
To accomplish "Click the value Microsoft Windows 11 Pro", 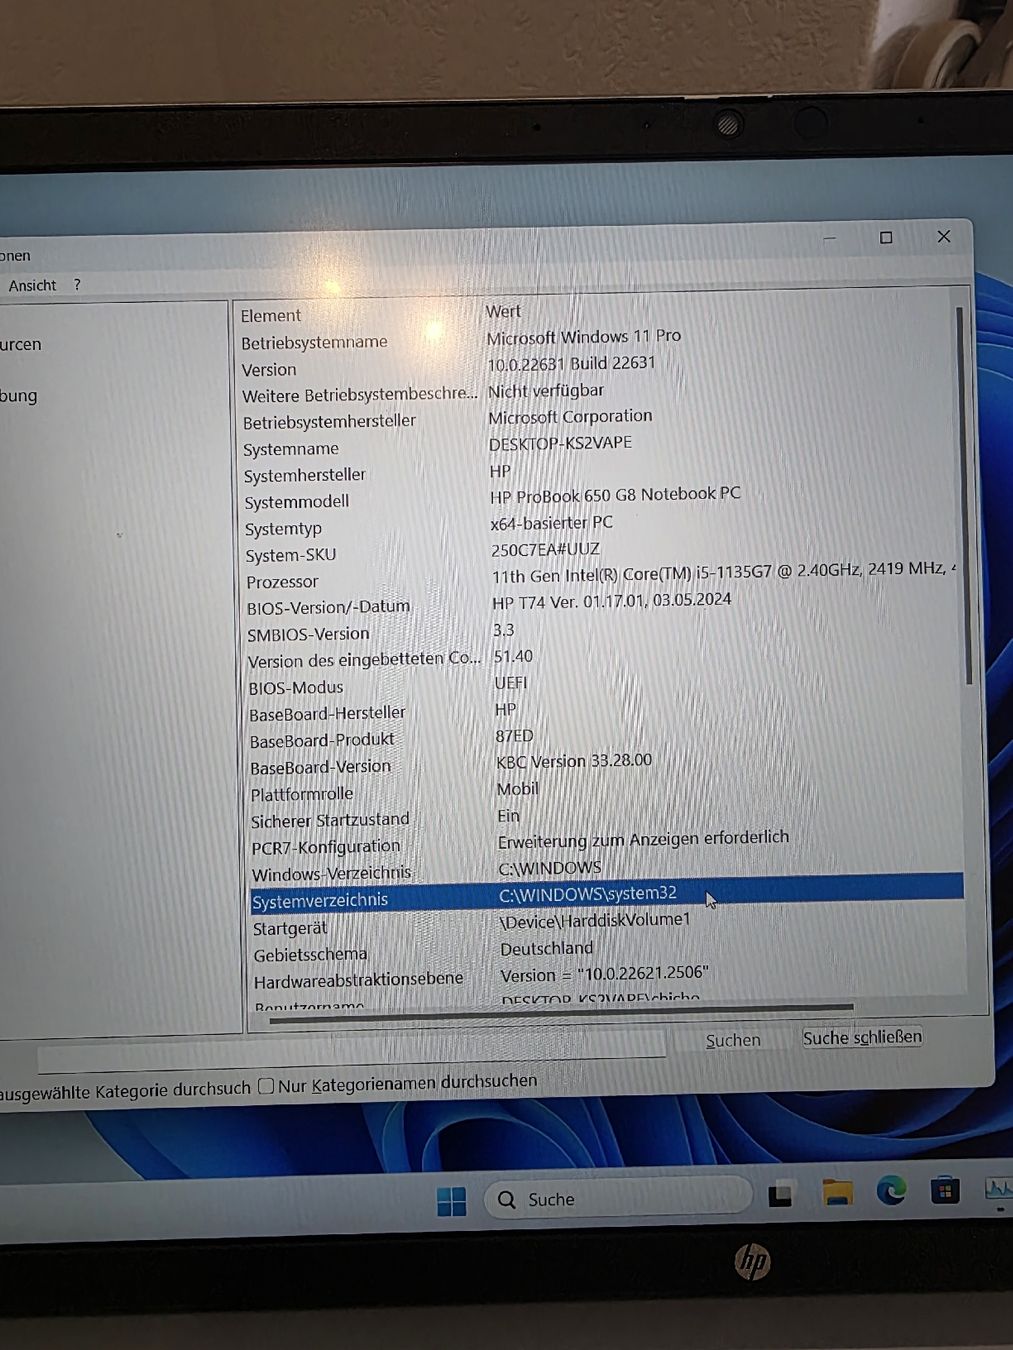I will tap(584, 337).
